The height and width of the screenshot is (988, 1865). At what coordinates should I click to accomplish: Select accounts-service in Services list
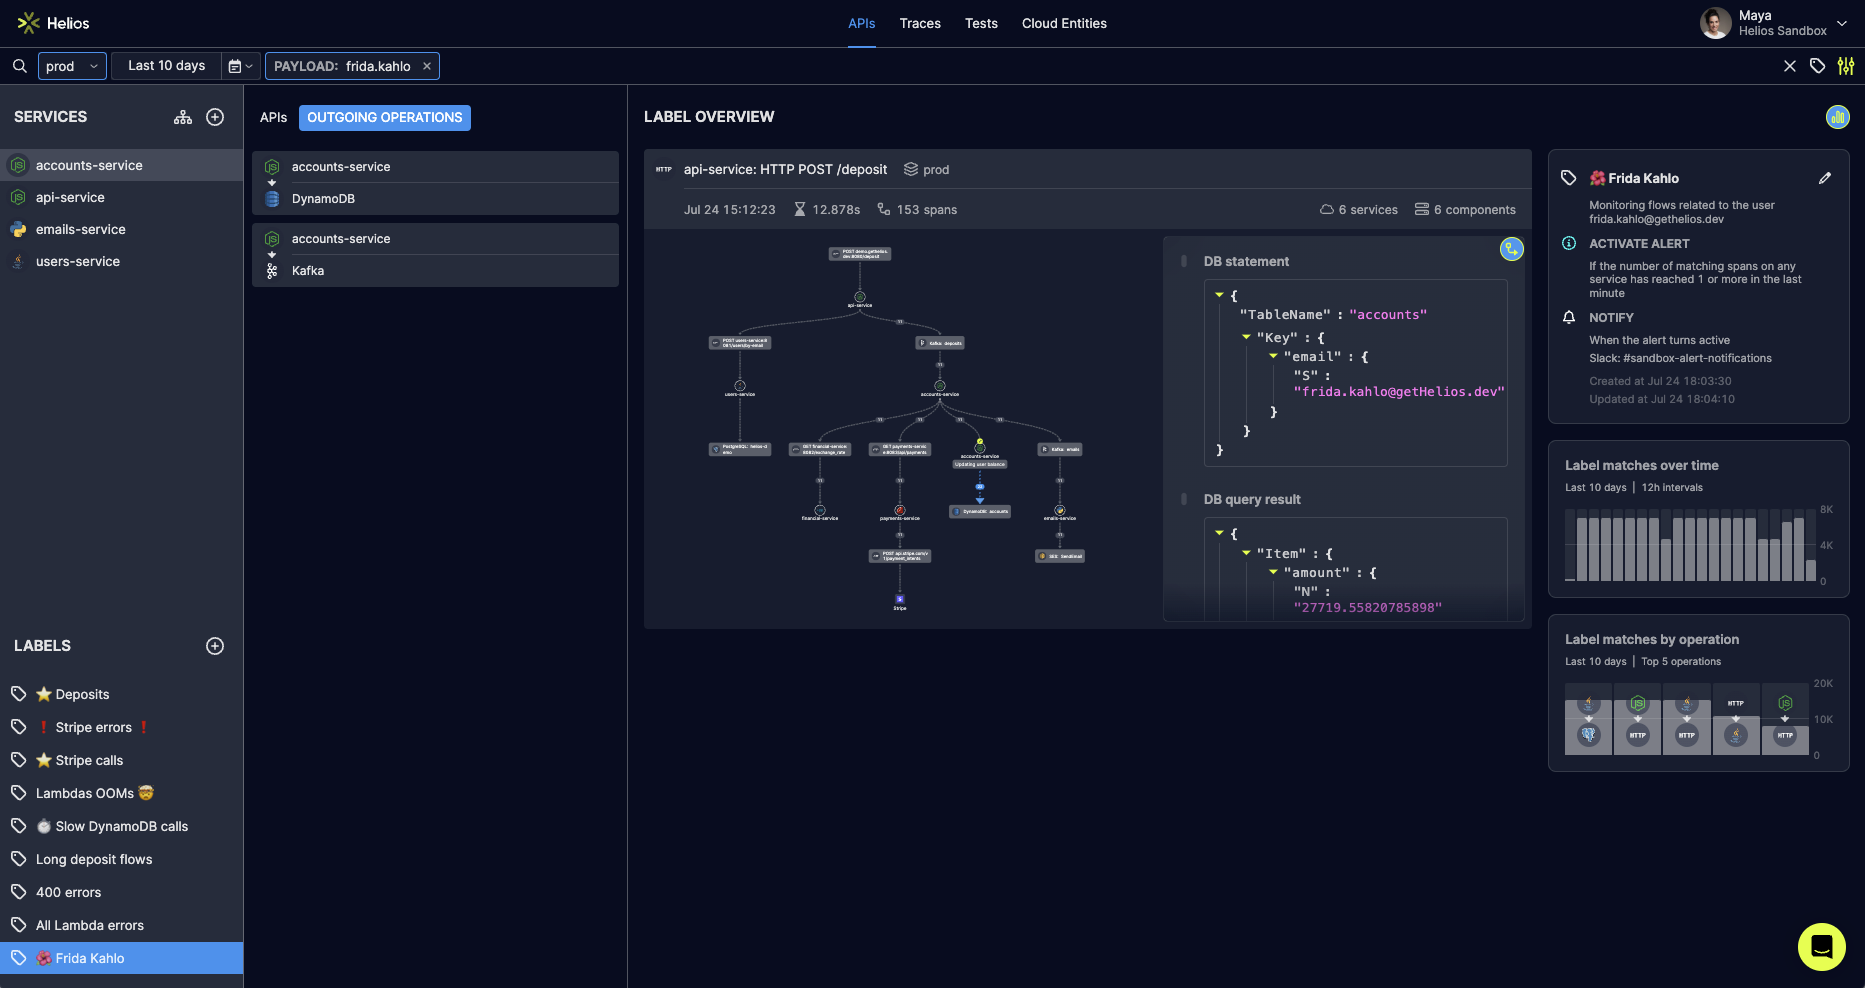click(x=121, y=165)
